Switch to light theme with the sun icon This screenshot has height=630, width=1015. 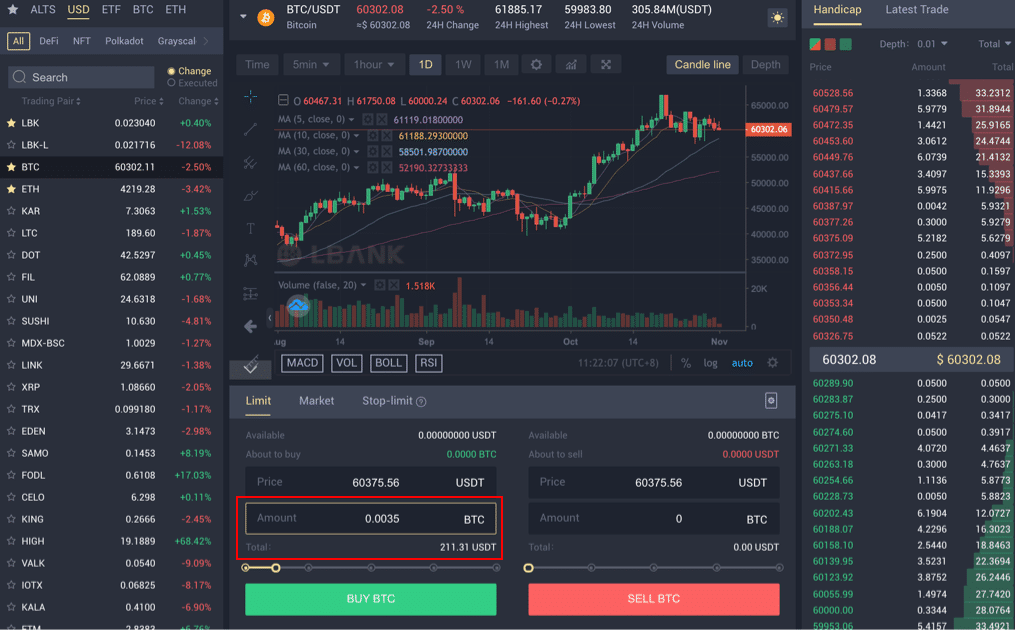click(777, 17)
